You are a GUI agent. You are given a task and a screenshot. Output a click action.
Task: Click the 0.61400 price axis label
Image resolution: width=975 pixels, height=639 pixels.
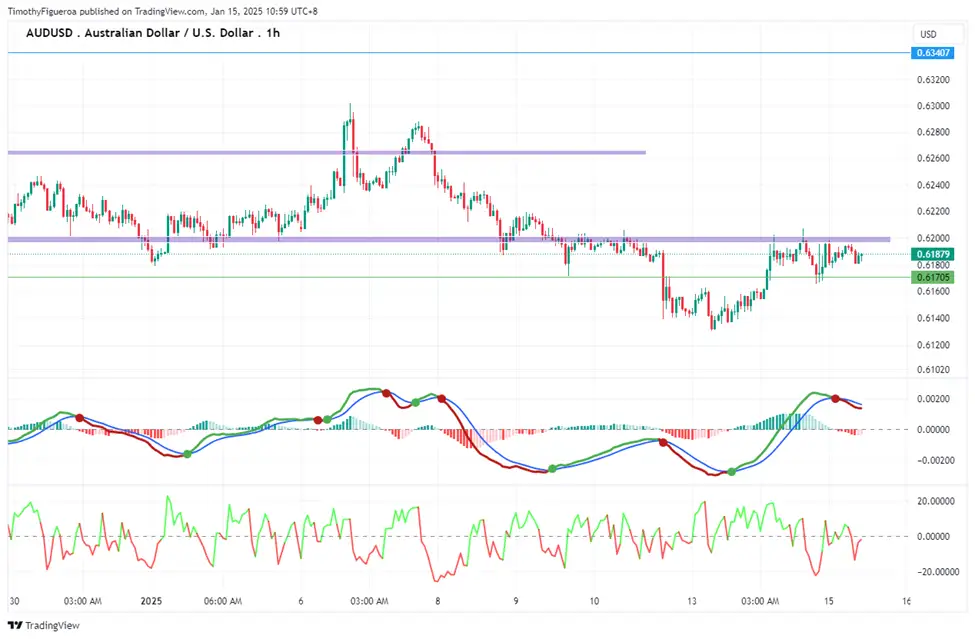click(x=933, y=318)
